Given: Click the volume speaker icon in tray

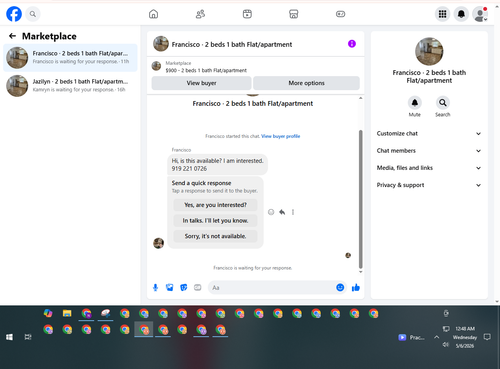Looking at the screenshot, I should [446, 345].
